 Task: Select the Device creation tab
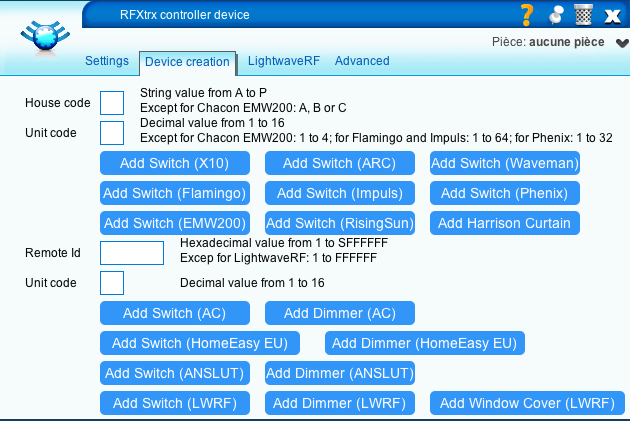pyautogui.click(x=187, y=62)
